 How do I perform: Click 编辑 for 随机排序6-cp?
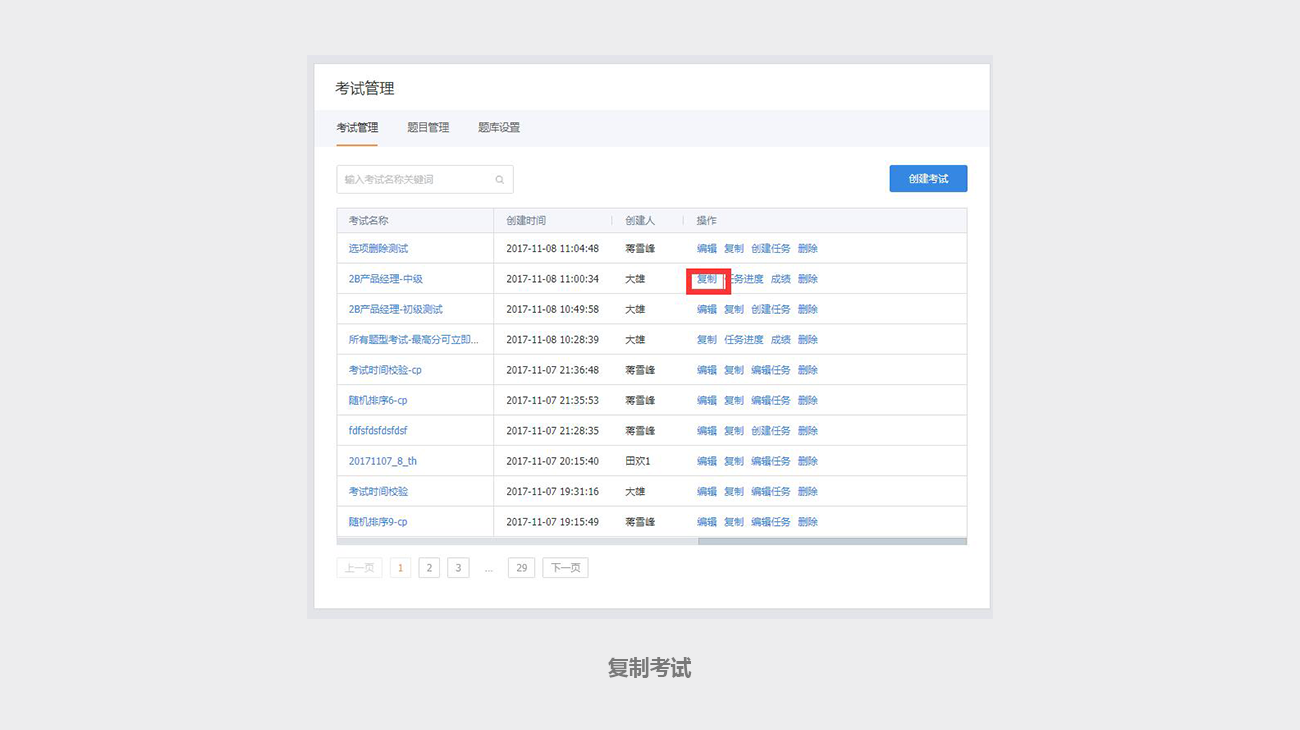pos(707,401)
